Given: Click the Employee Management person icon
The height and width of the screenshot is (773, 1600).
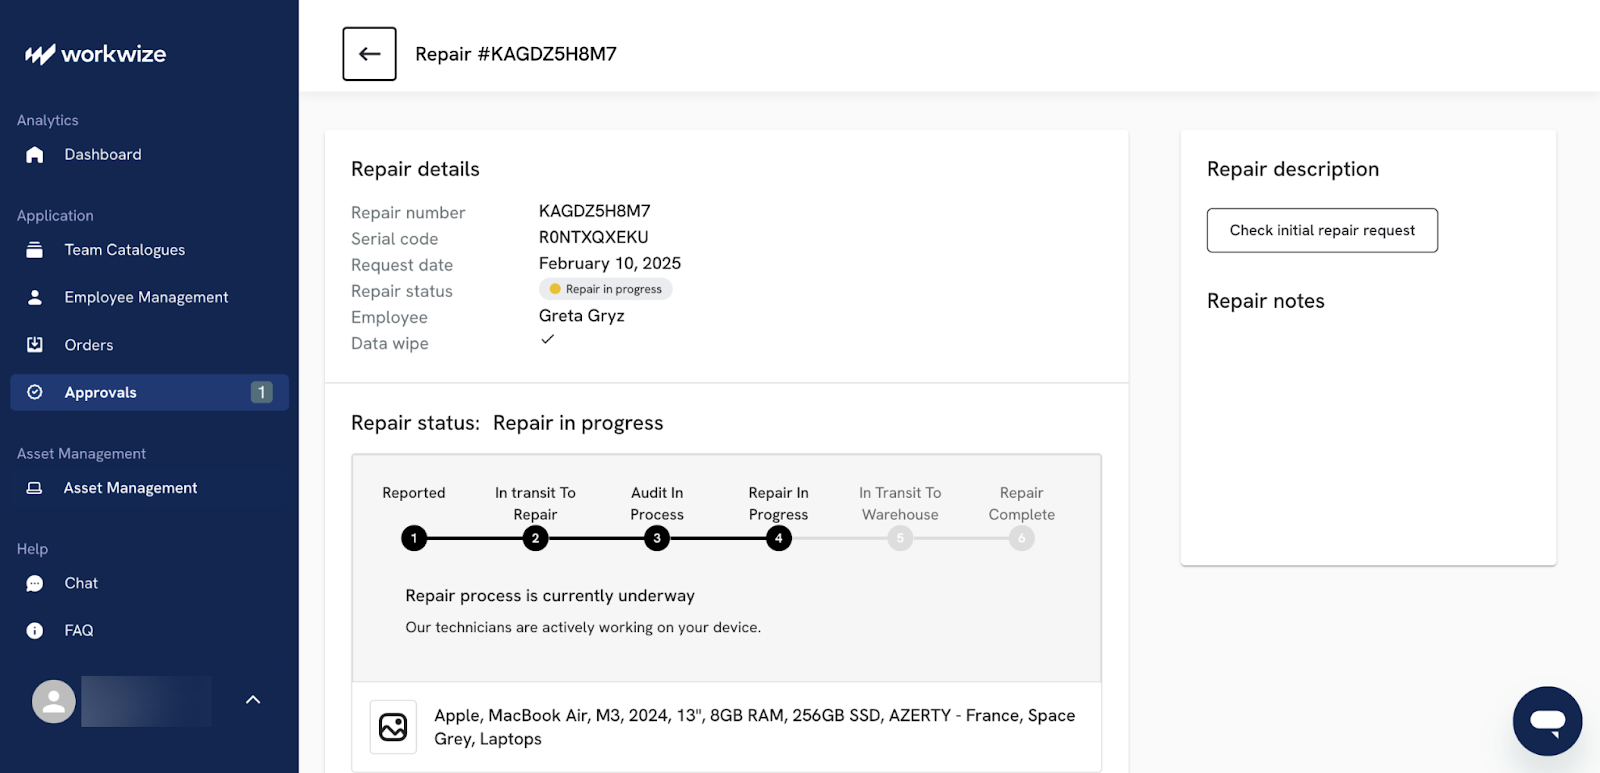Looking at the screenshot, I should [x=35, y=297].
